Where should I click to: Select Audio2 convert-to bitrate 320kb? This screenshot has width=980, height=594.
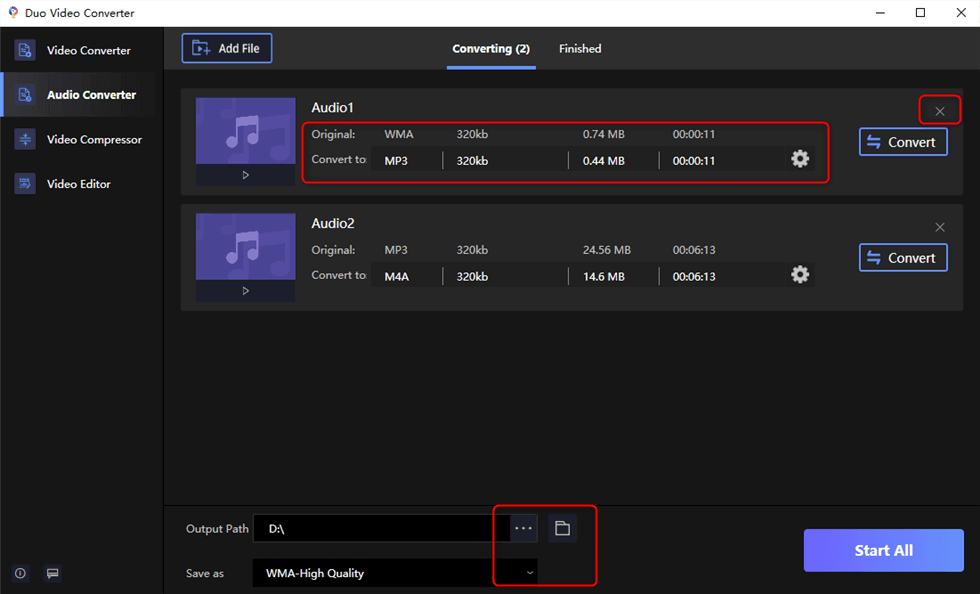tap(472, 276)
